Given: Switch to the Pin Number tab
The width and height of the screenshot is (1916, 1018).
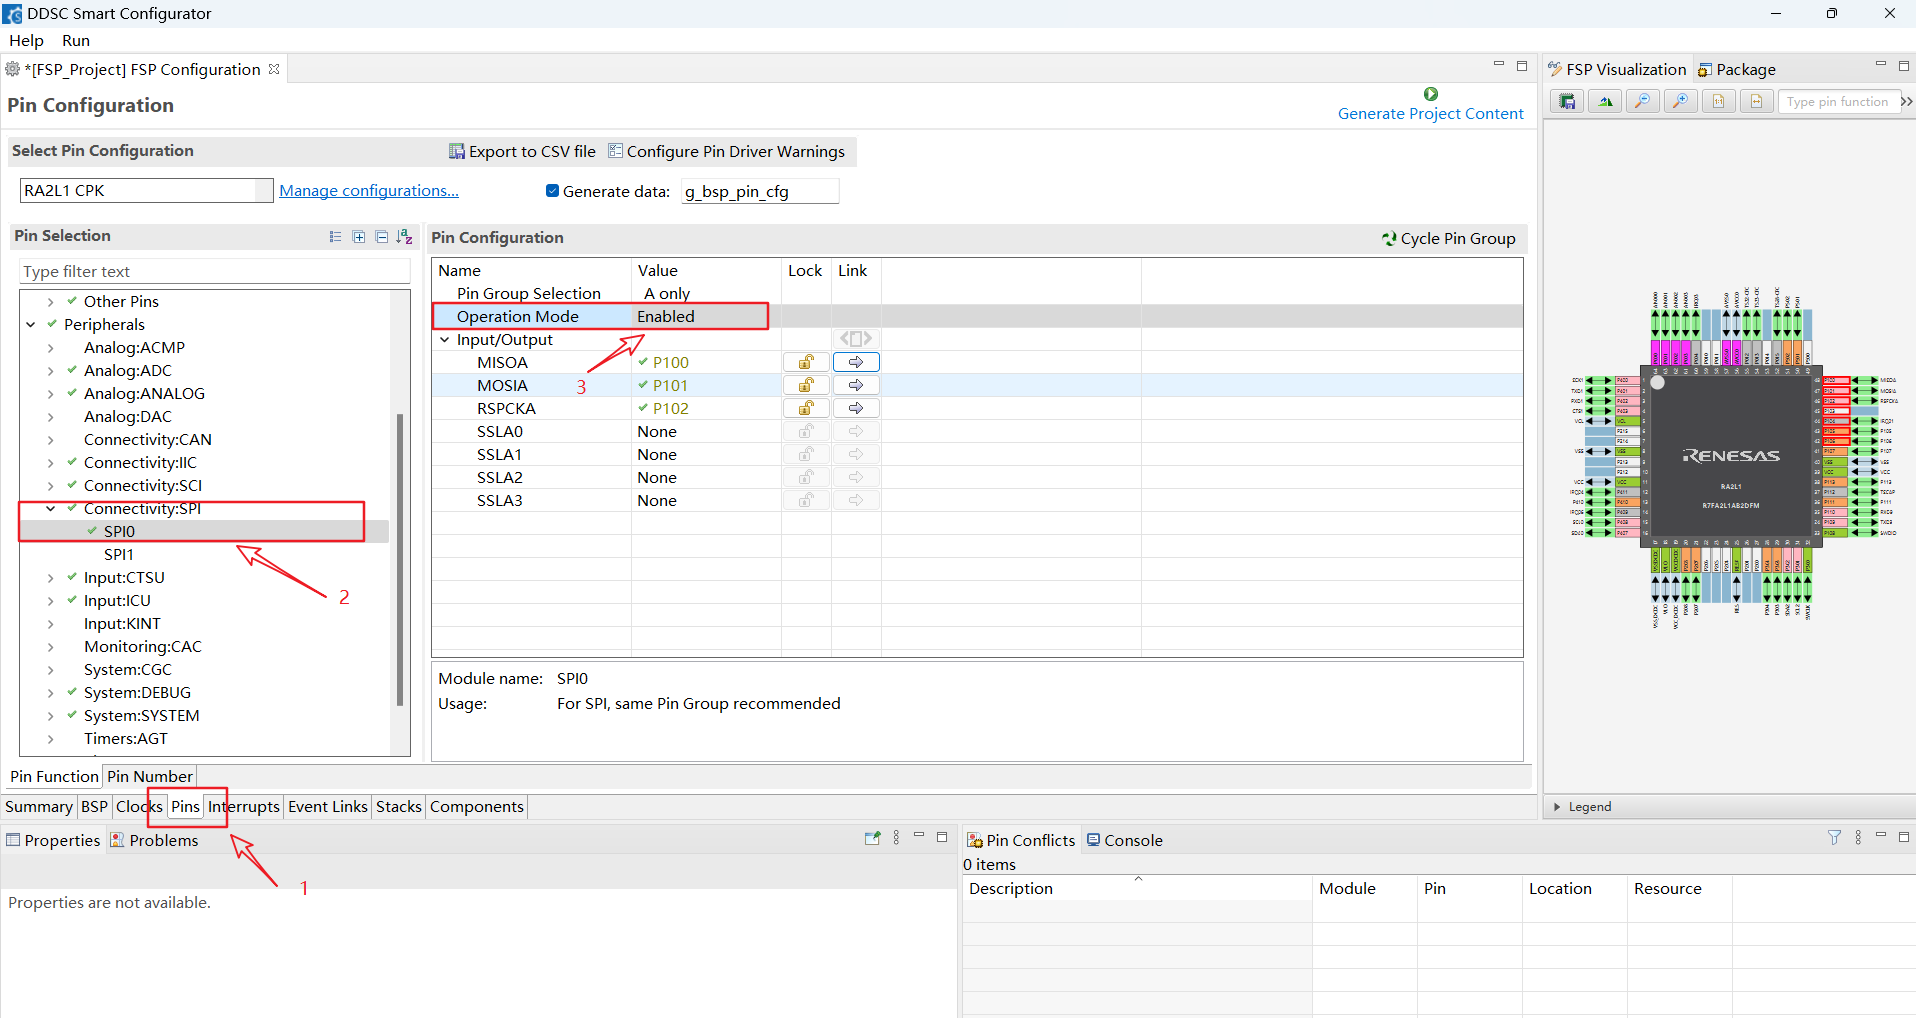Looking at the screenshot, I should pos(150,777).
